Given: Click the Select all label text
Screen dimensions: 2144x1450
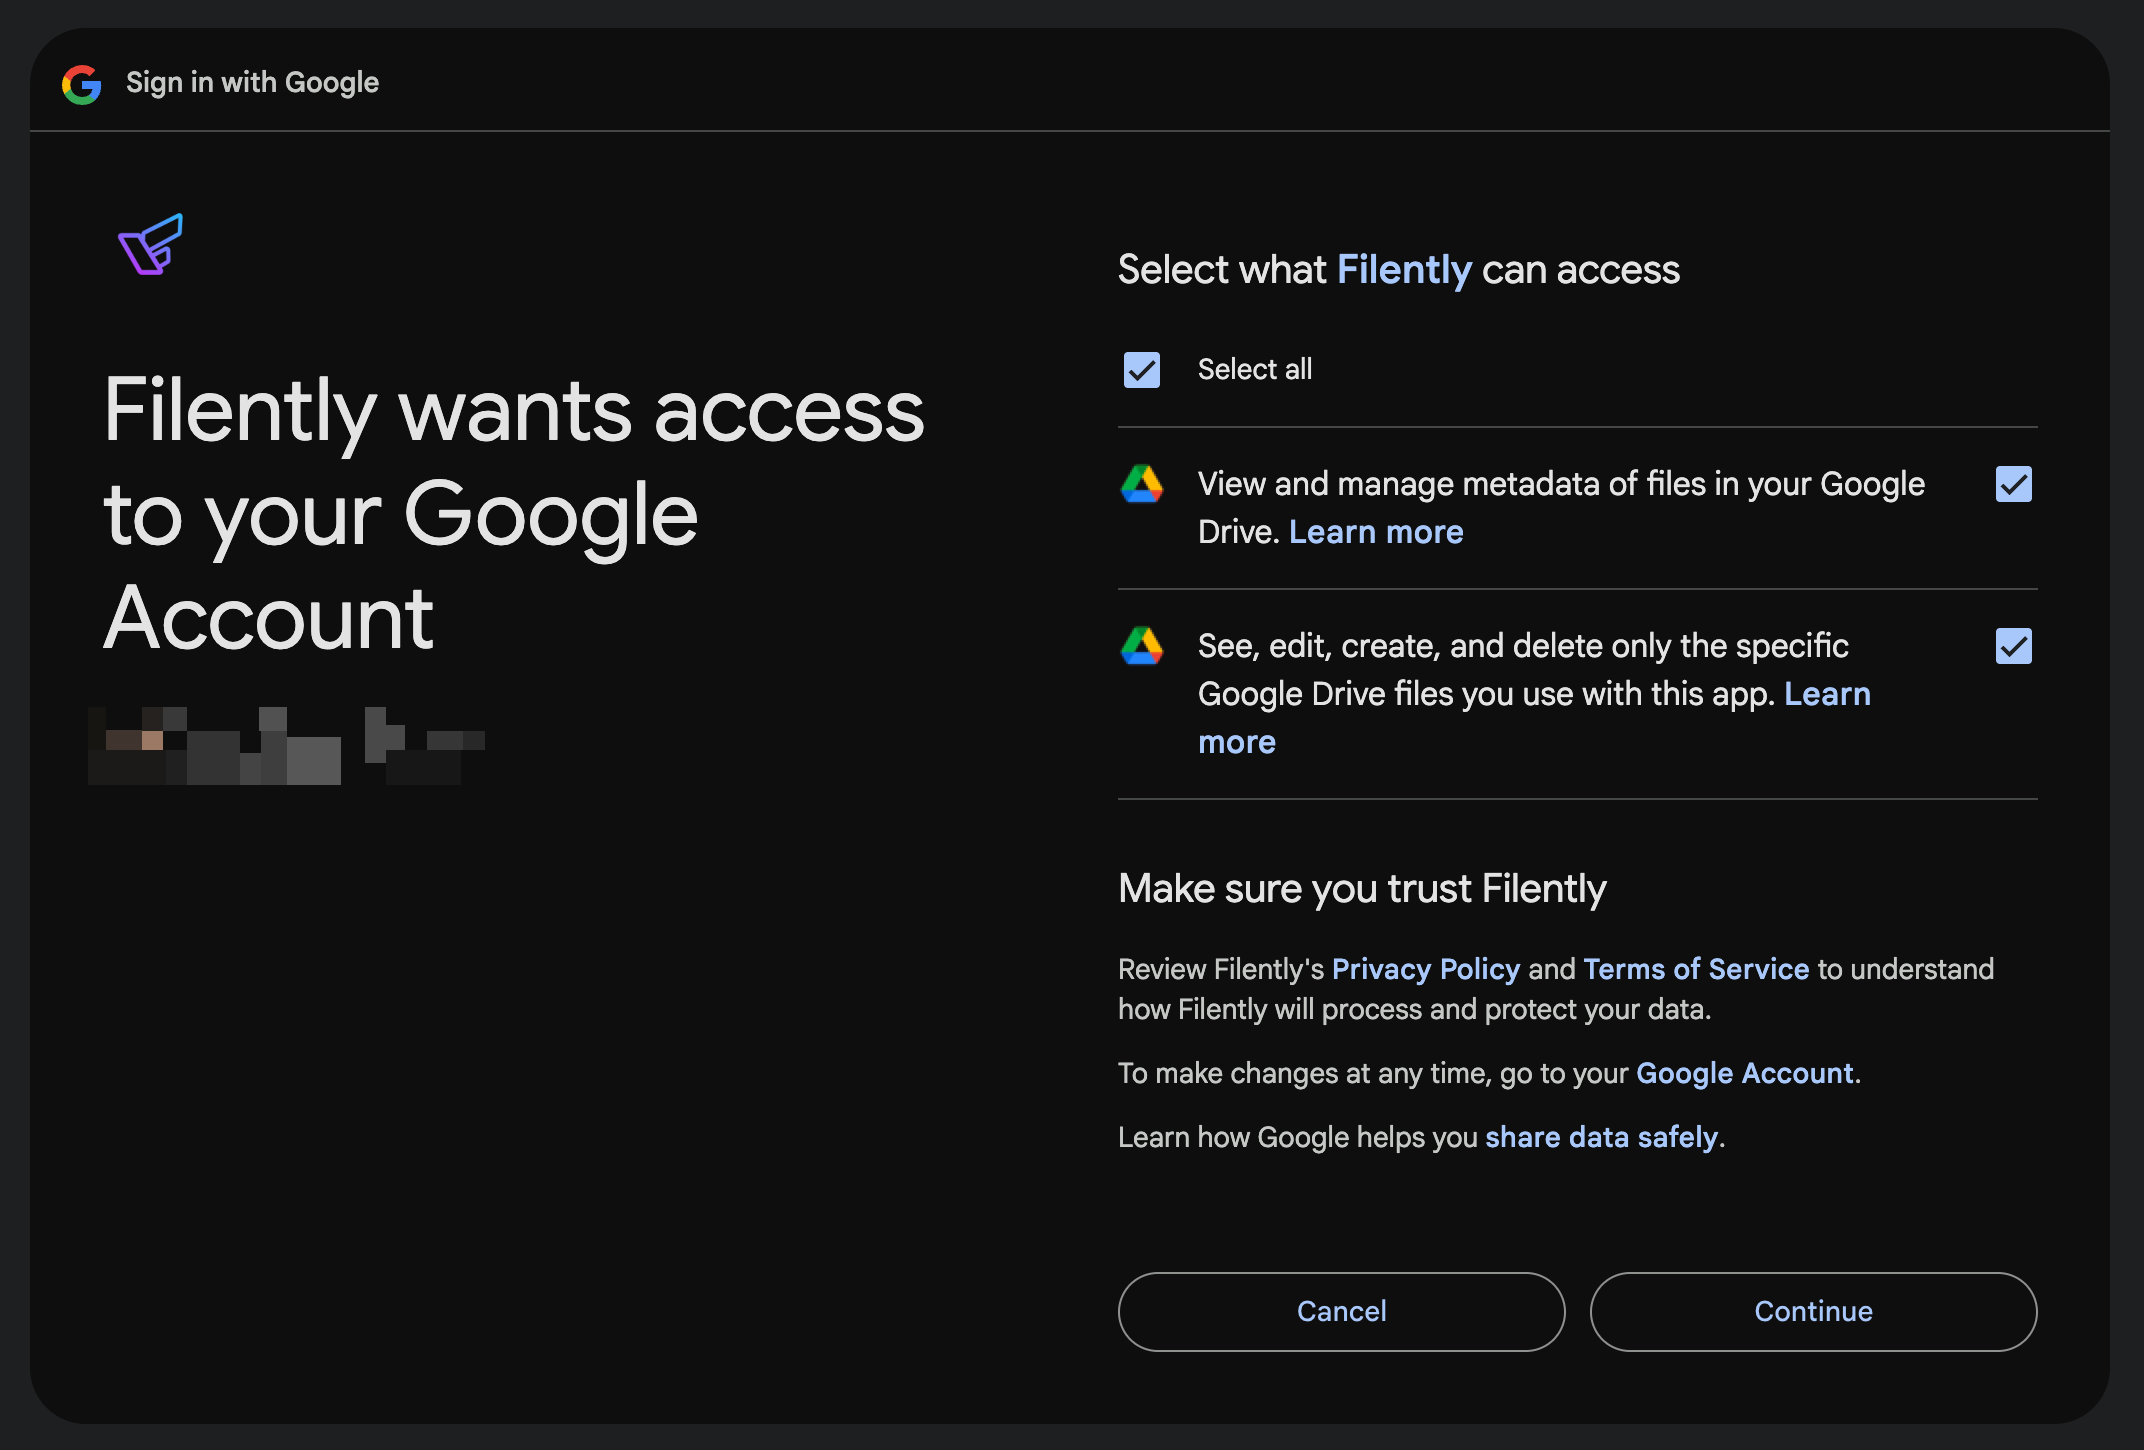Looking at the screenshot, I should pyautogui.click(x=1255, y=370).
